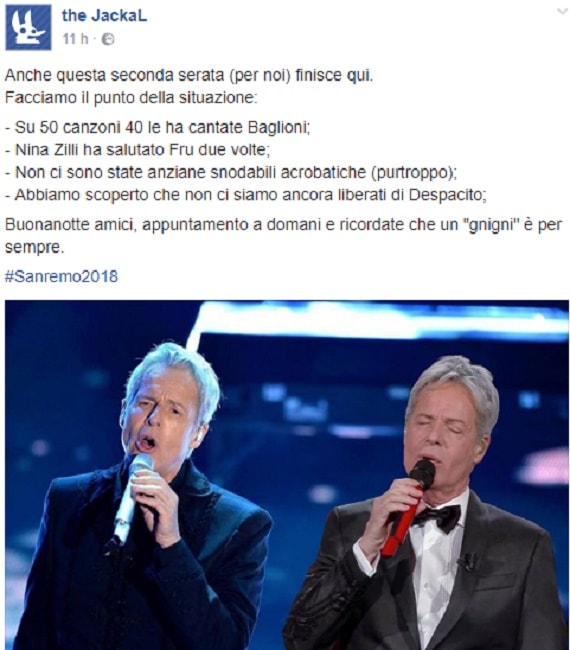Viewport: 570px width, 650px height.
Task: Open the JackaL profile picture avatar
Action: (x=28, y=27)
